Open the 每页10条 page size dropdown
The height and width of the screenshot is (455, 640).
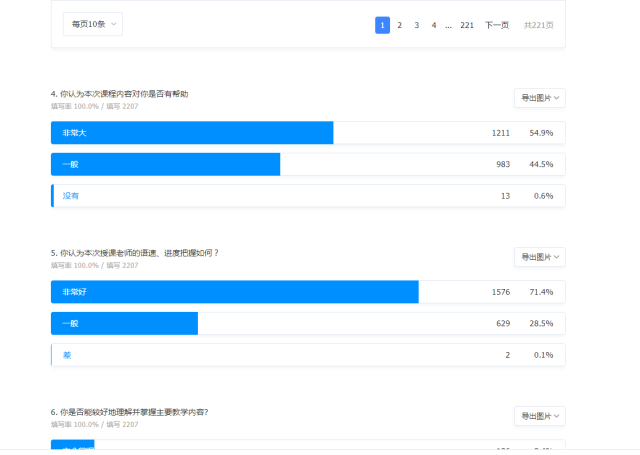point(92,24)
